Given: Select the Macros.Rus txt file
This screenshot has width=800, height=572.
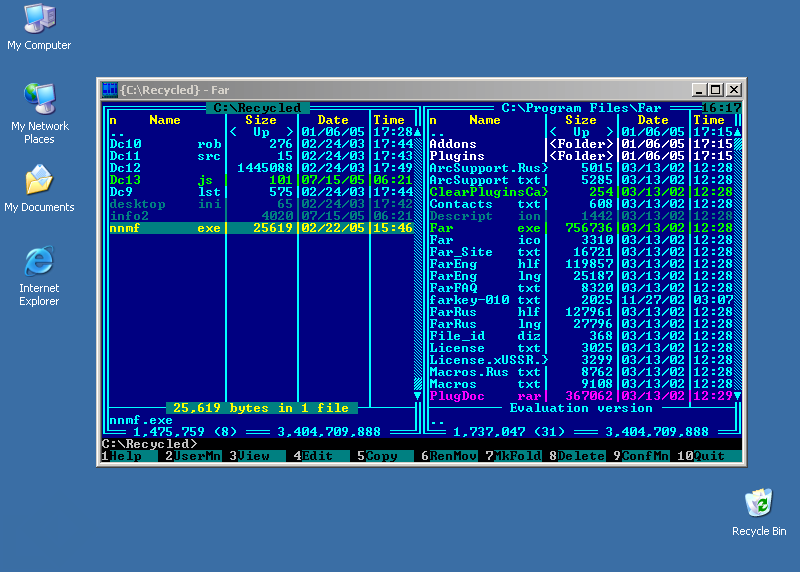Looking at the screenshot, I should [581, 372].
